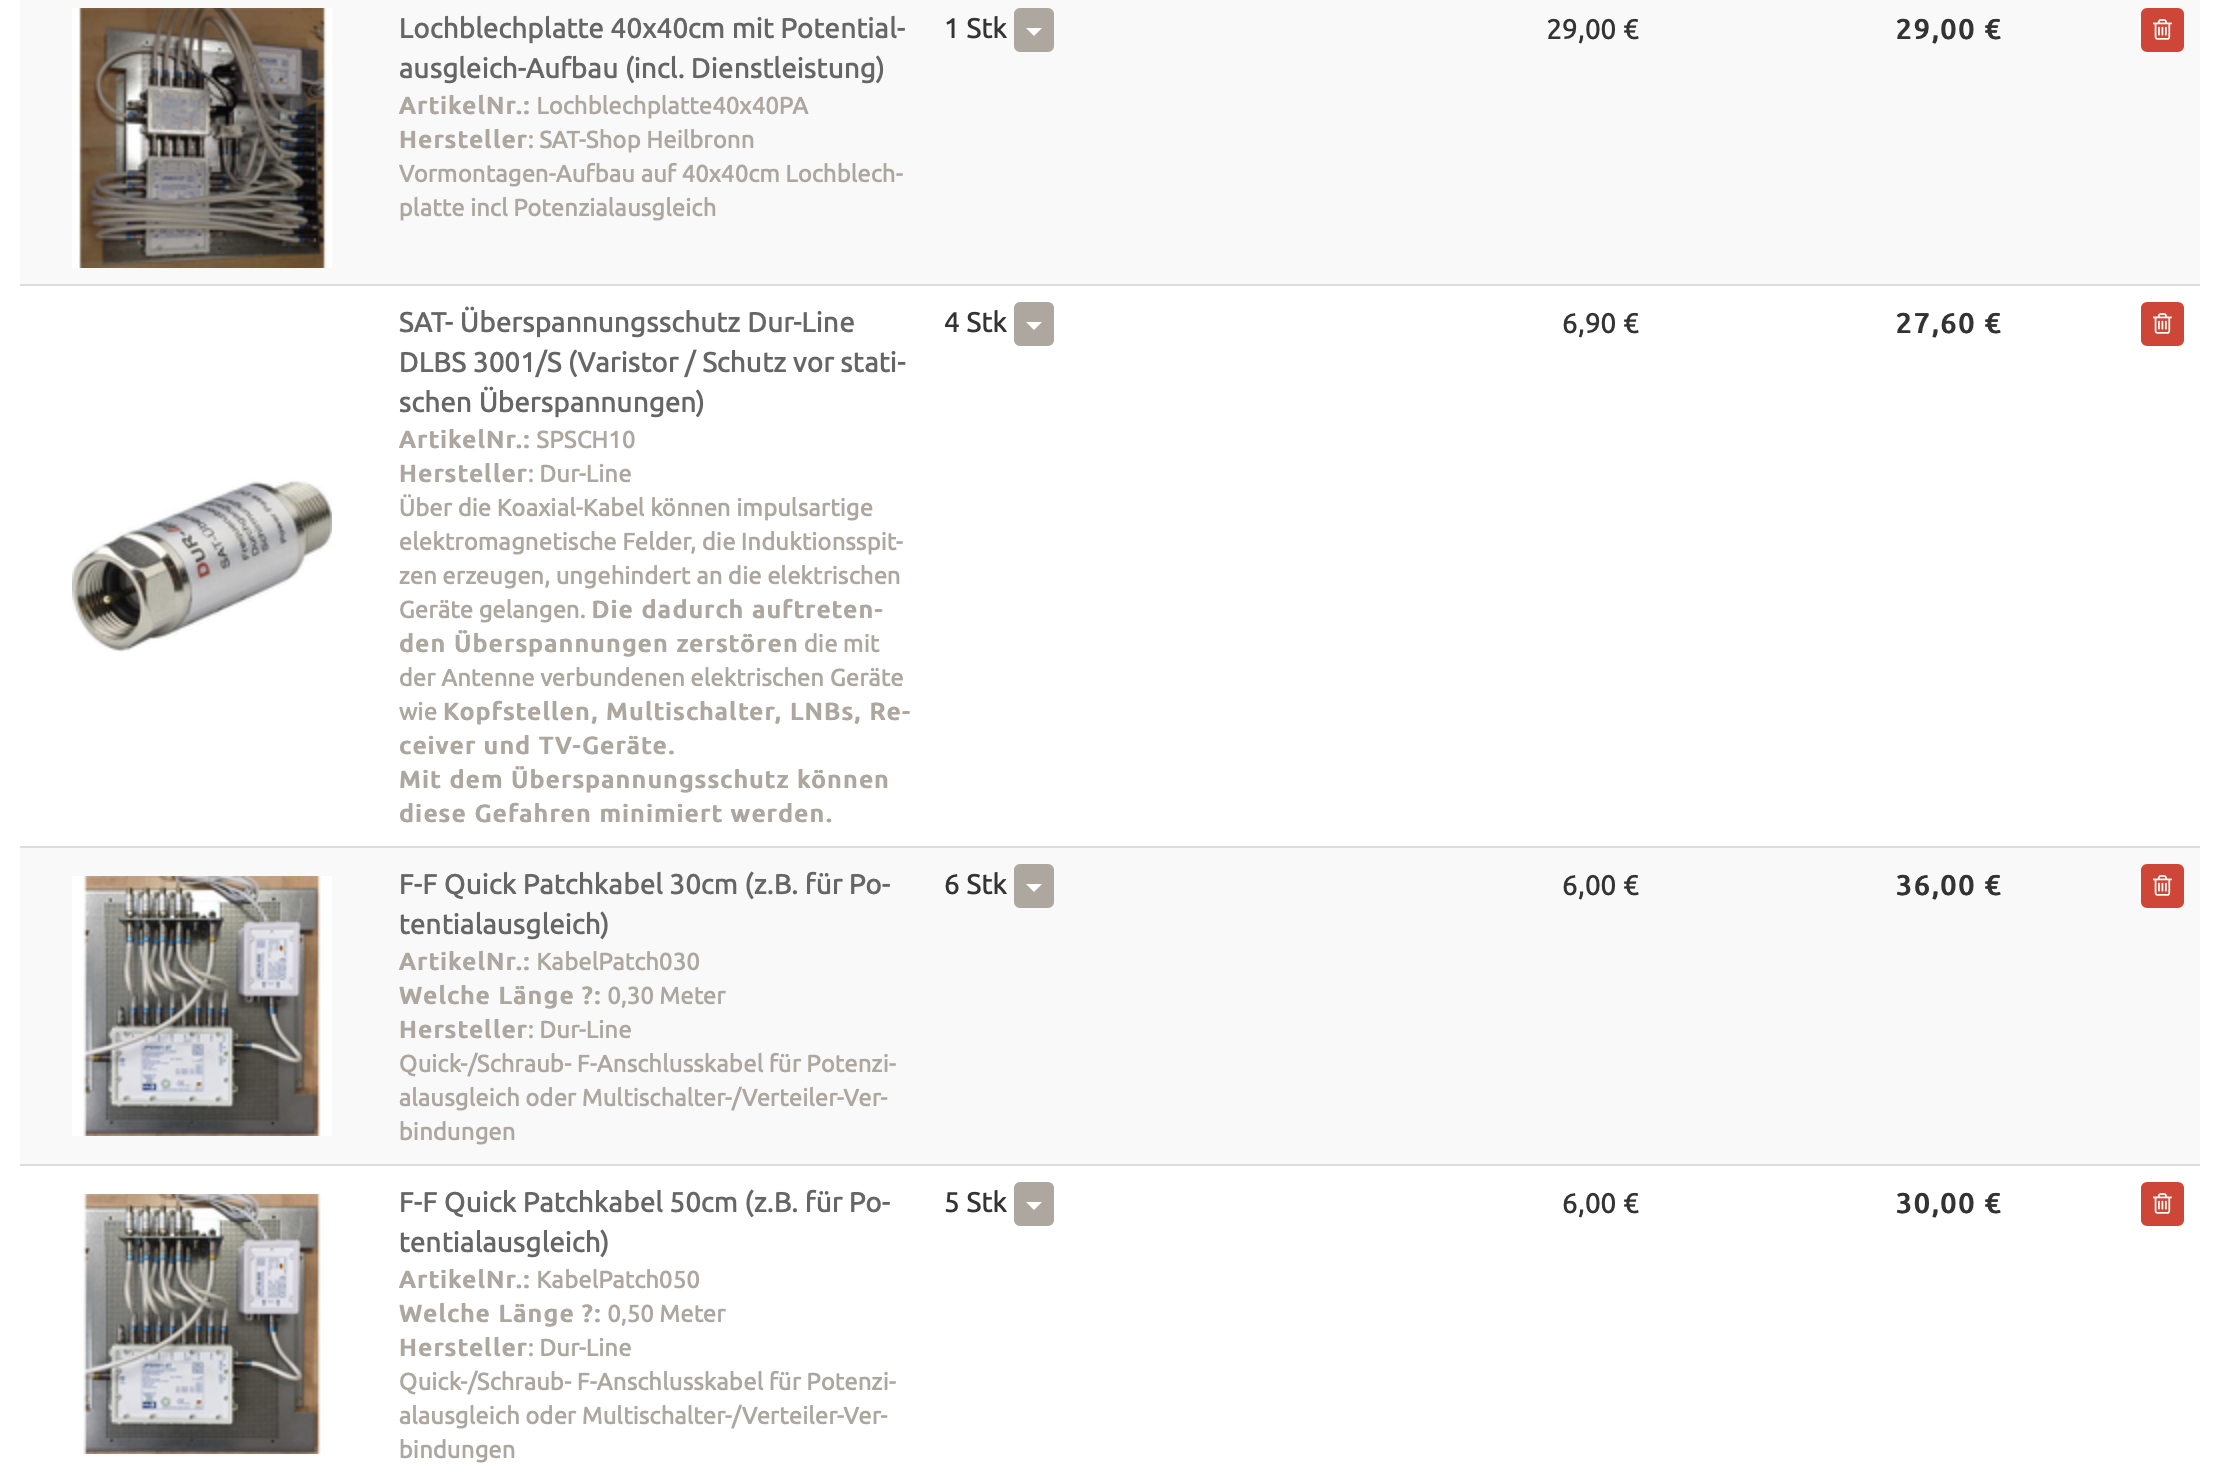Open the Lochblechplatte 40x40cm product title link
This screenshot has width=2216, height=1472.
(651, 48)
